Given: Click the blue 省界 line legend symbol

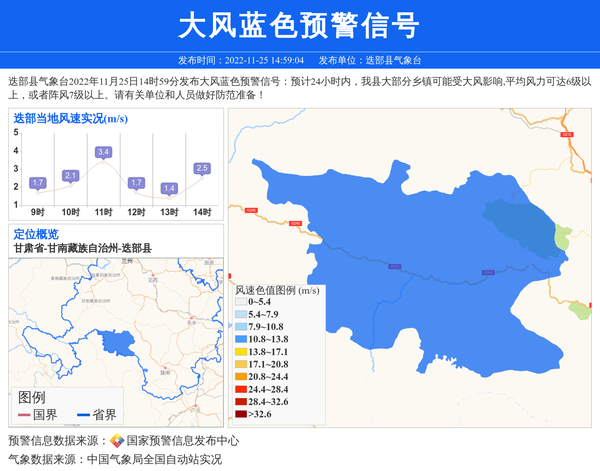Looking at the screenshot, I should click(80, 415).
